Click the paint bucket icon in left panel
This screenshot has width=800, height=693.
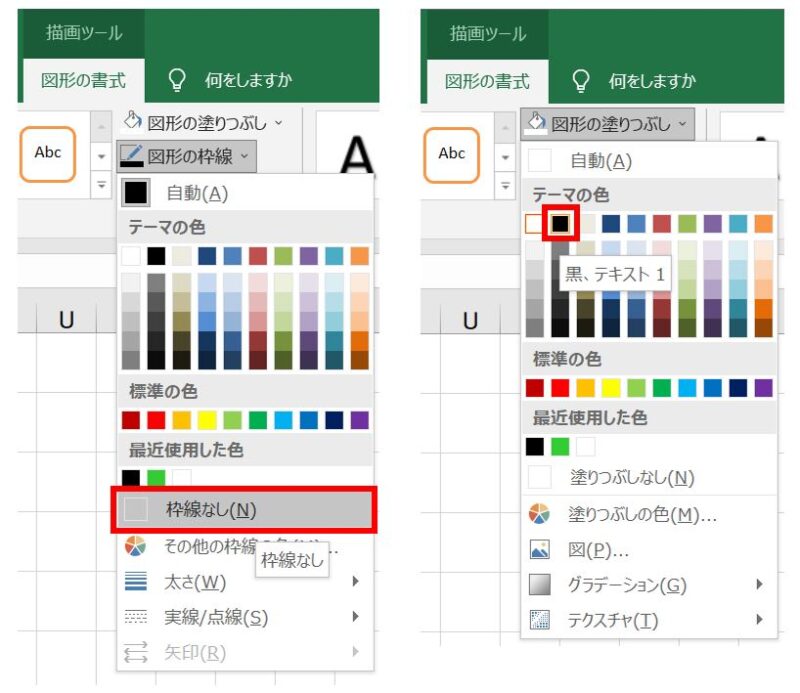pos(133,122)
